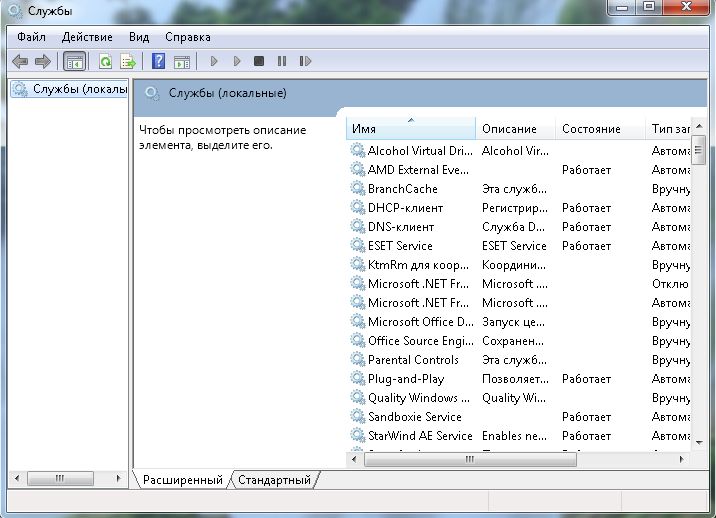
Task: Toggle the console tree pane icon
Action: (74, 61)
